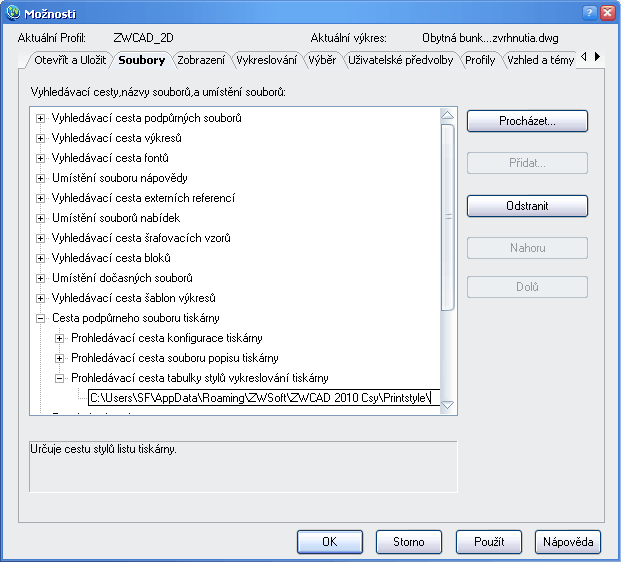Click the Printstyle path input field
The image size is (621, 562).
coord(262,399)
